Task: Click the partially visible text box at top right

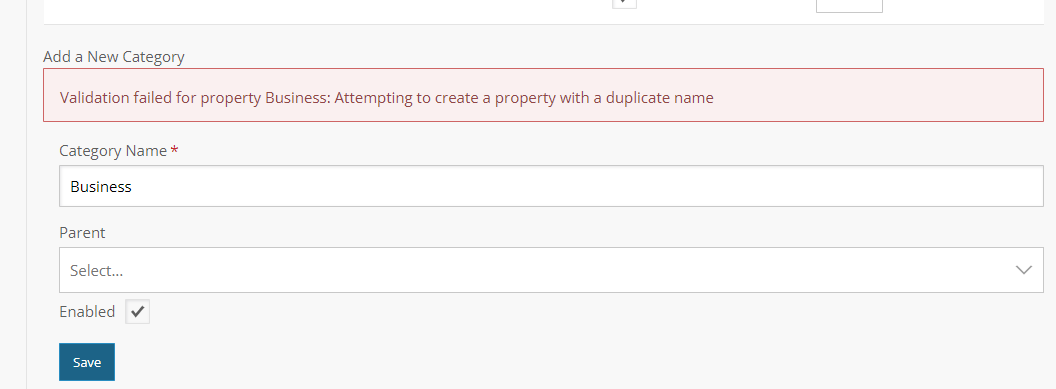Action: 849,5
